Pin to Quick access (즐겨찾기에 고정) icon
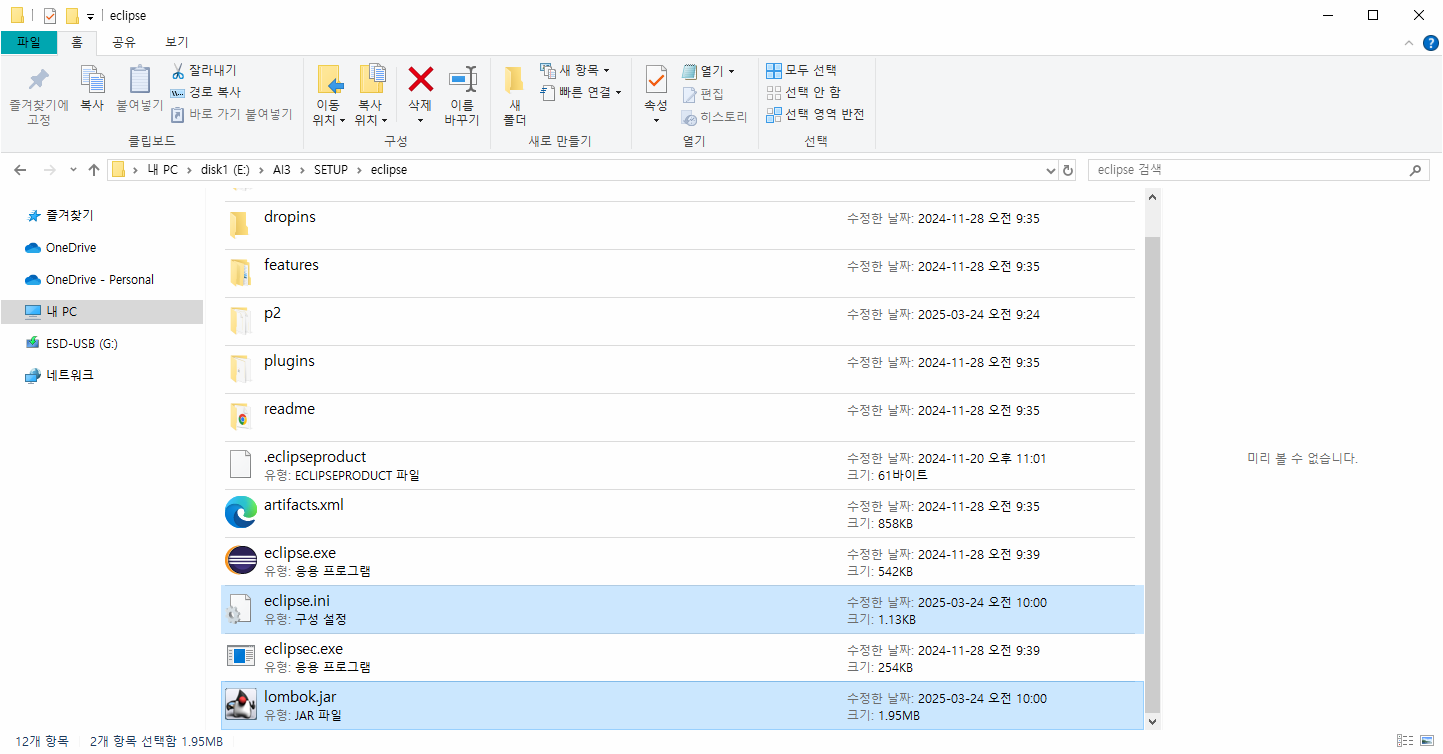This screenshot has height=754, width=1443. point(38,80)
